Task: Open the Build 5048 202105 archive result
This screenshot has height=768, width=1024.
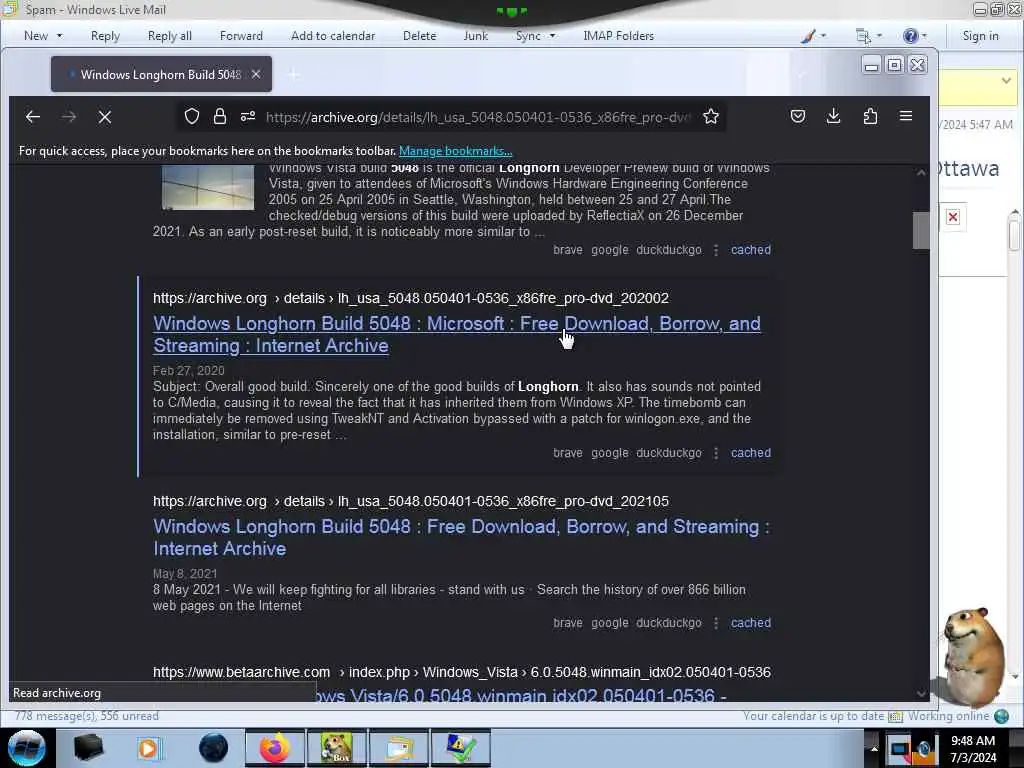Action: [461, 537]
